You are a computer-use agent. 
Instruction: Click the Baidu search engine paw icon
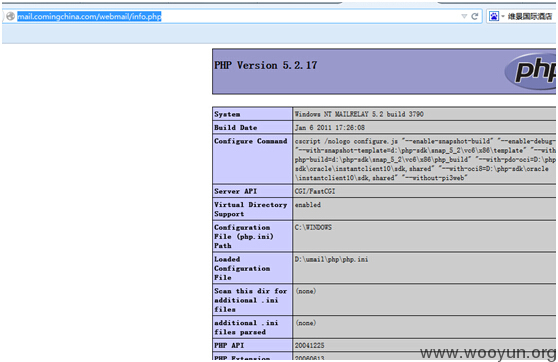click(494, 16)
